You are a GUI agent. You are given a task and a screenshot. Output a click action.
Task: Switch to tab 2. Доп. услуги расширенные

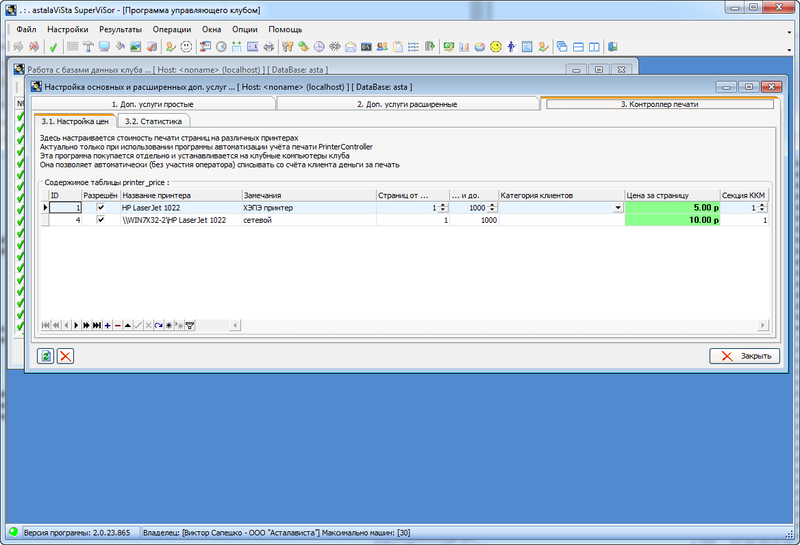point(407,104)
